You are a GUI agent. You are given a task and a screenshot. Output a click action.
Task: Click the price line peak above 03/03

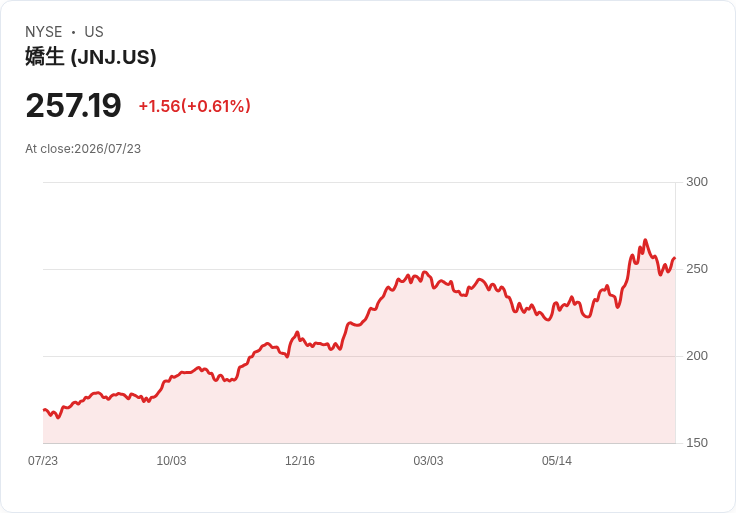tap(425, 272)
